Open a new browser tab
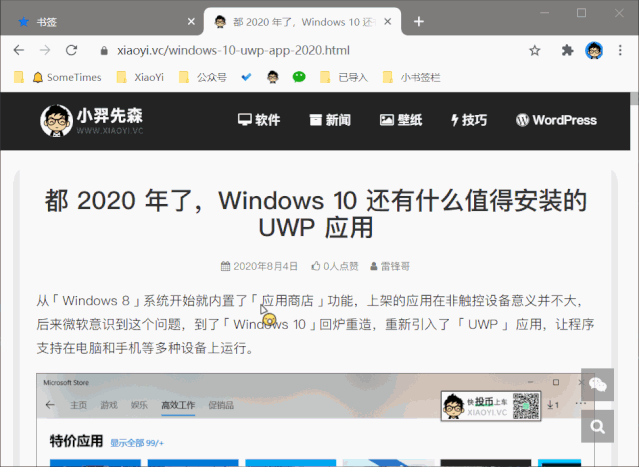The image size is (639, 467). [x=419, y=22]
